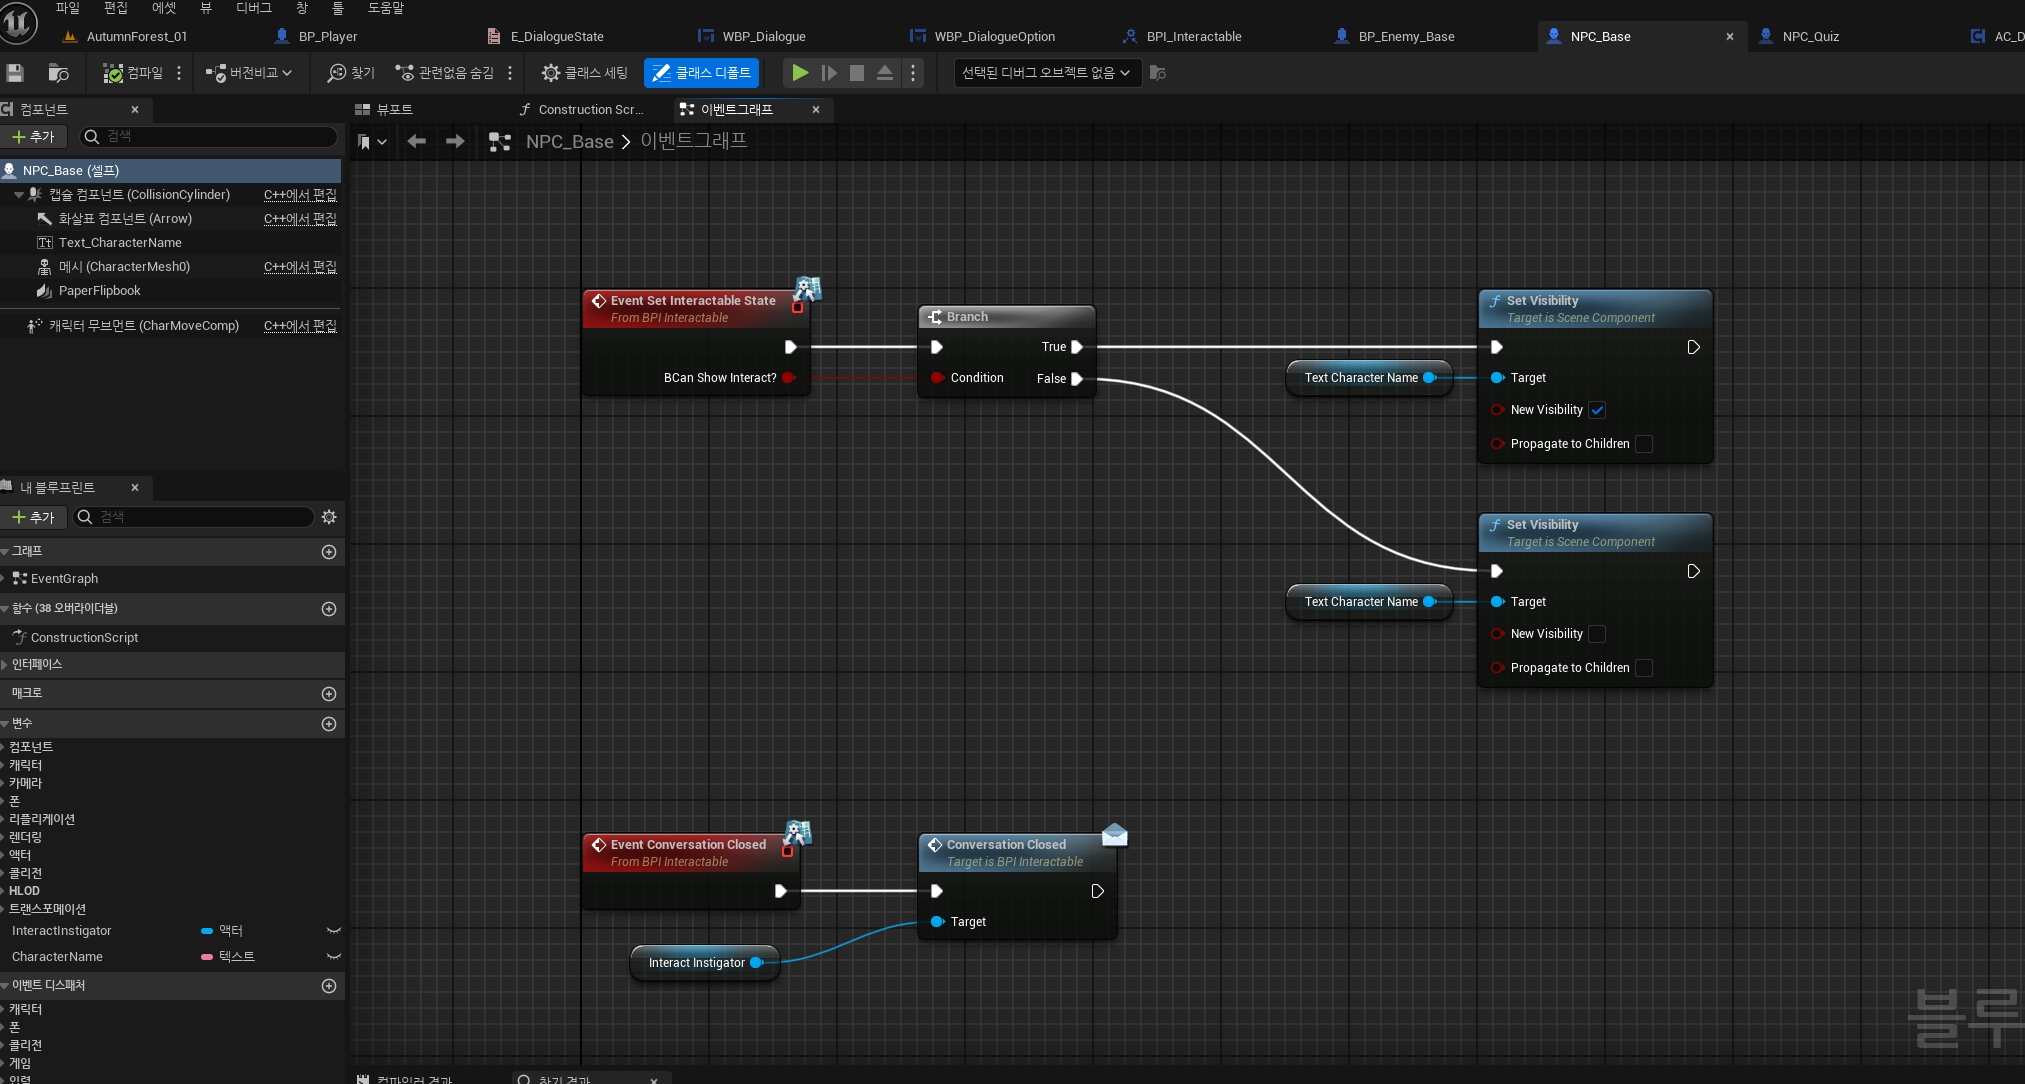Click the Stop simulation icon
The width and height of the screenshot is (2025, 1084).
click(857, 73)
